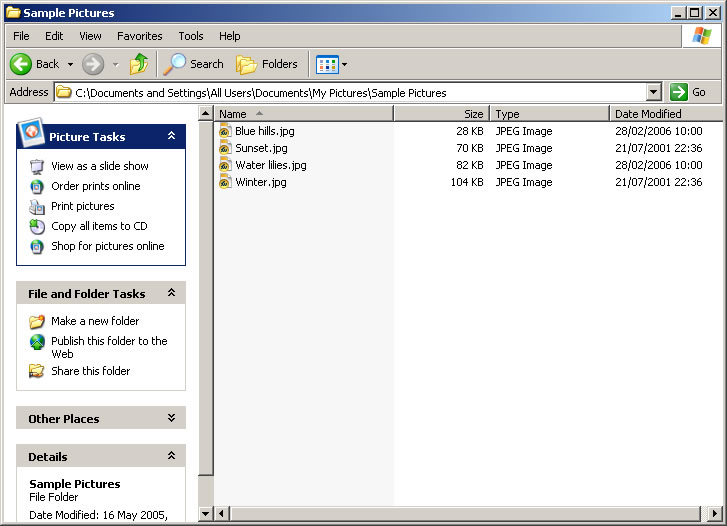Open the Tools menu
The width and height of the screenshot is (727, 526).
(x=190, y=36)
